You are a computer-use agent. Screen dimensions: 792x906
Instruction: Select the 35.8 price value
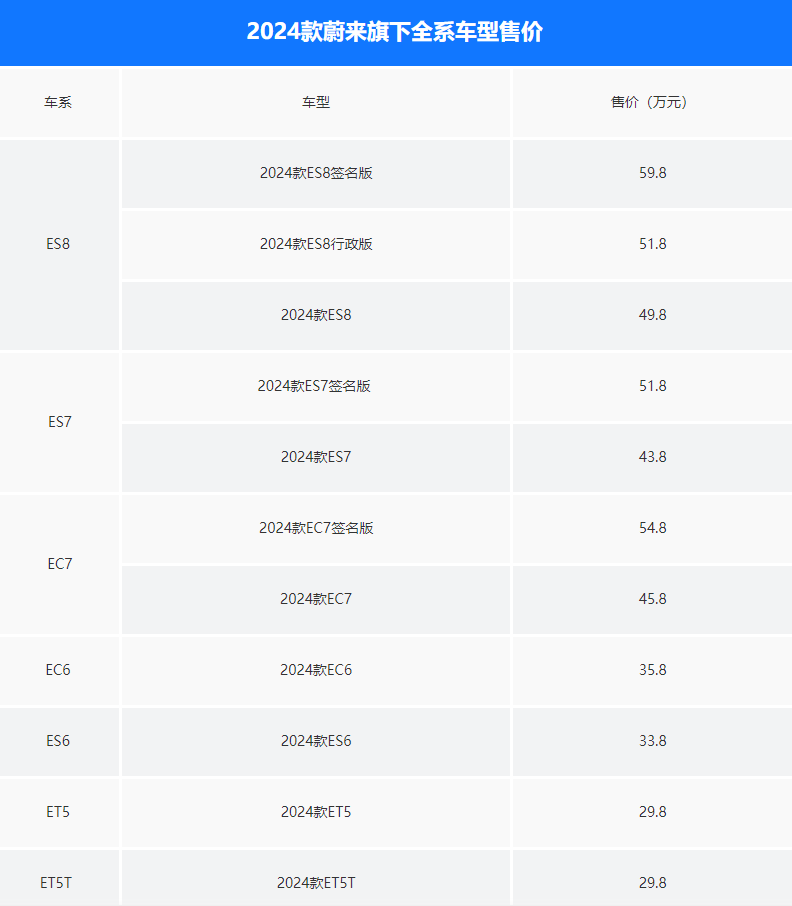coord(653,670)
